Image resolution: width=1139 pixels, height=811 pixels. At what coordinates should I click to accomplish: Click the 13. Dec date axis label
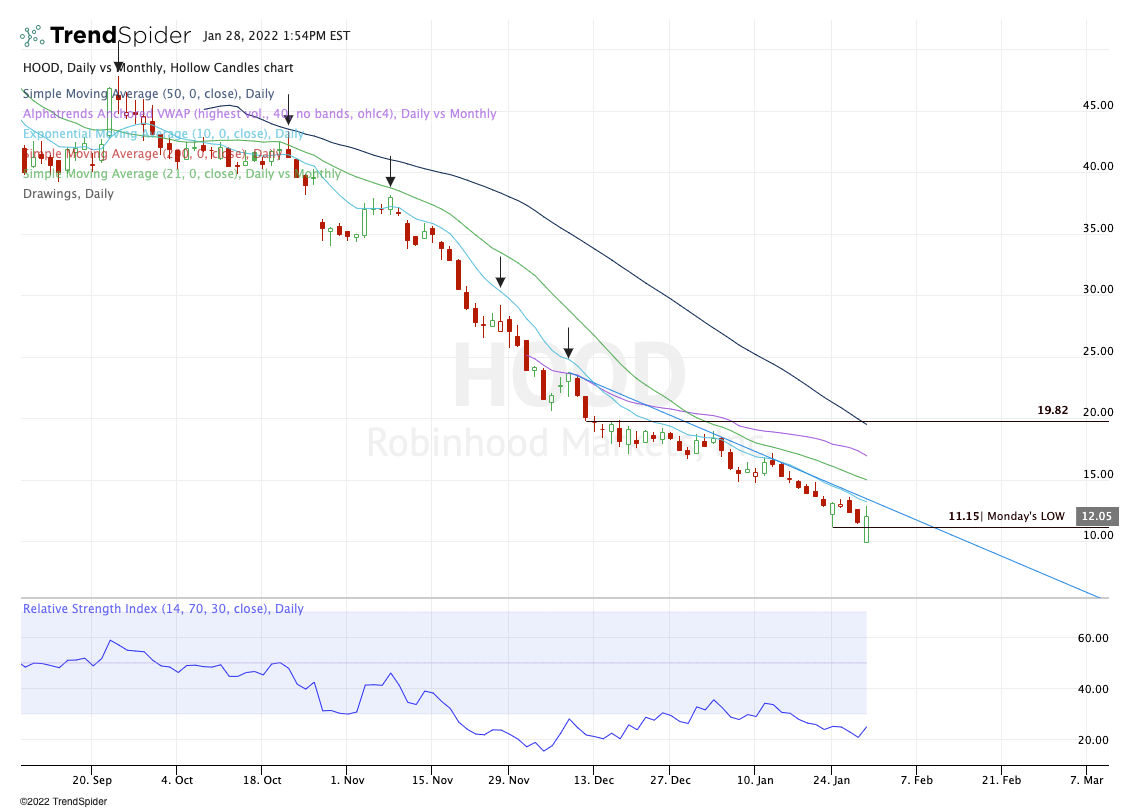coord(593,780)
